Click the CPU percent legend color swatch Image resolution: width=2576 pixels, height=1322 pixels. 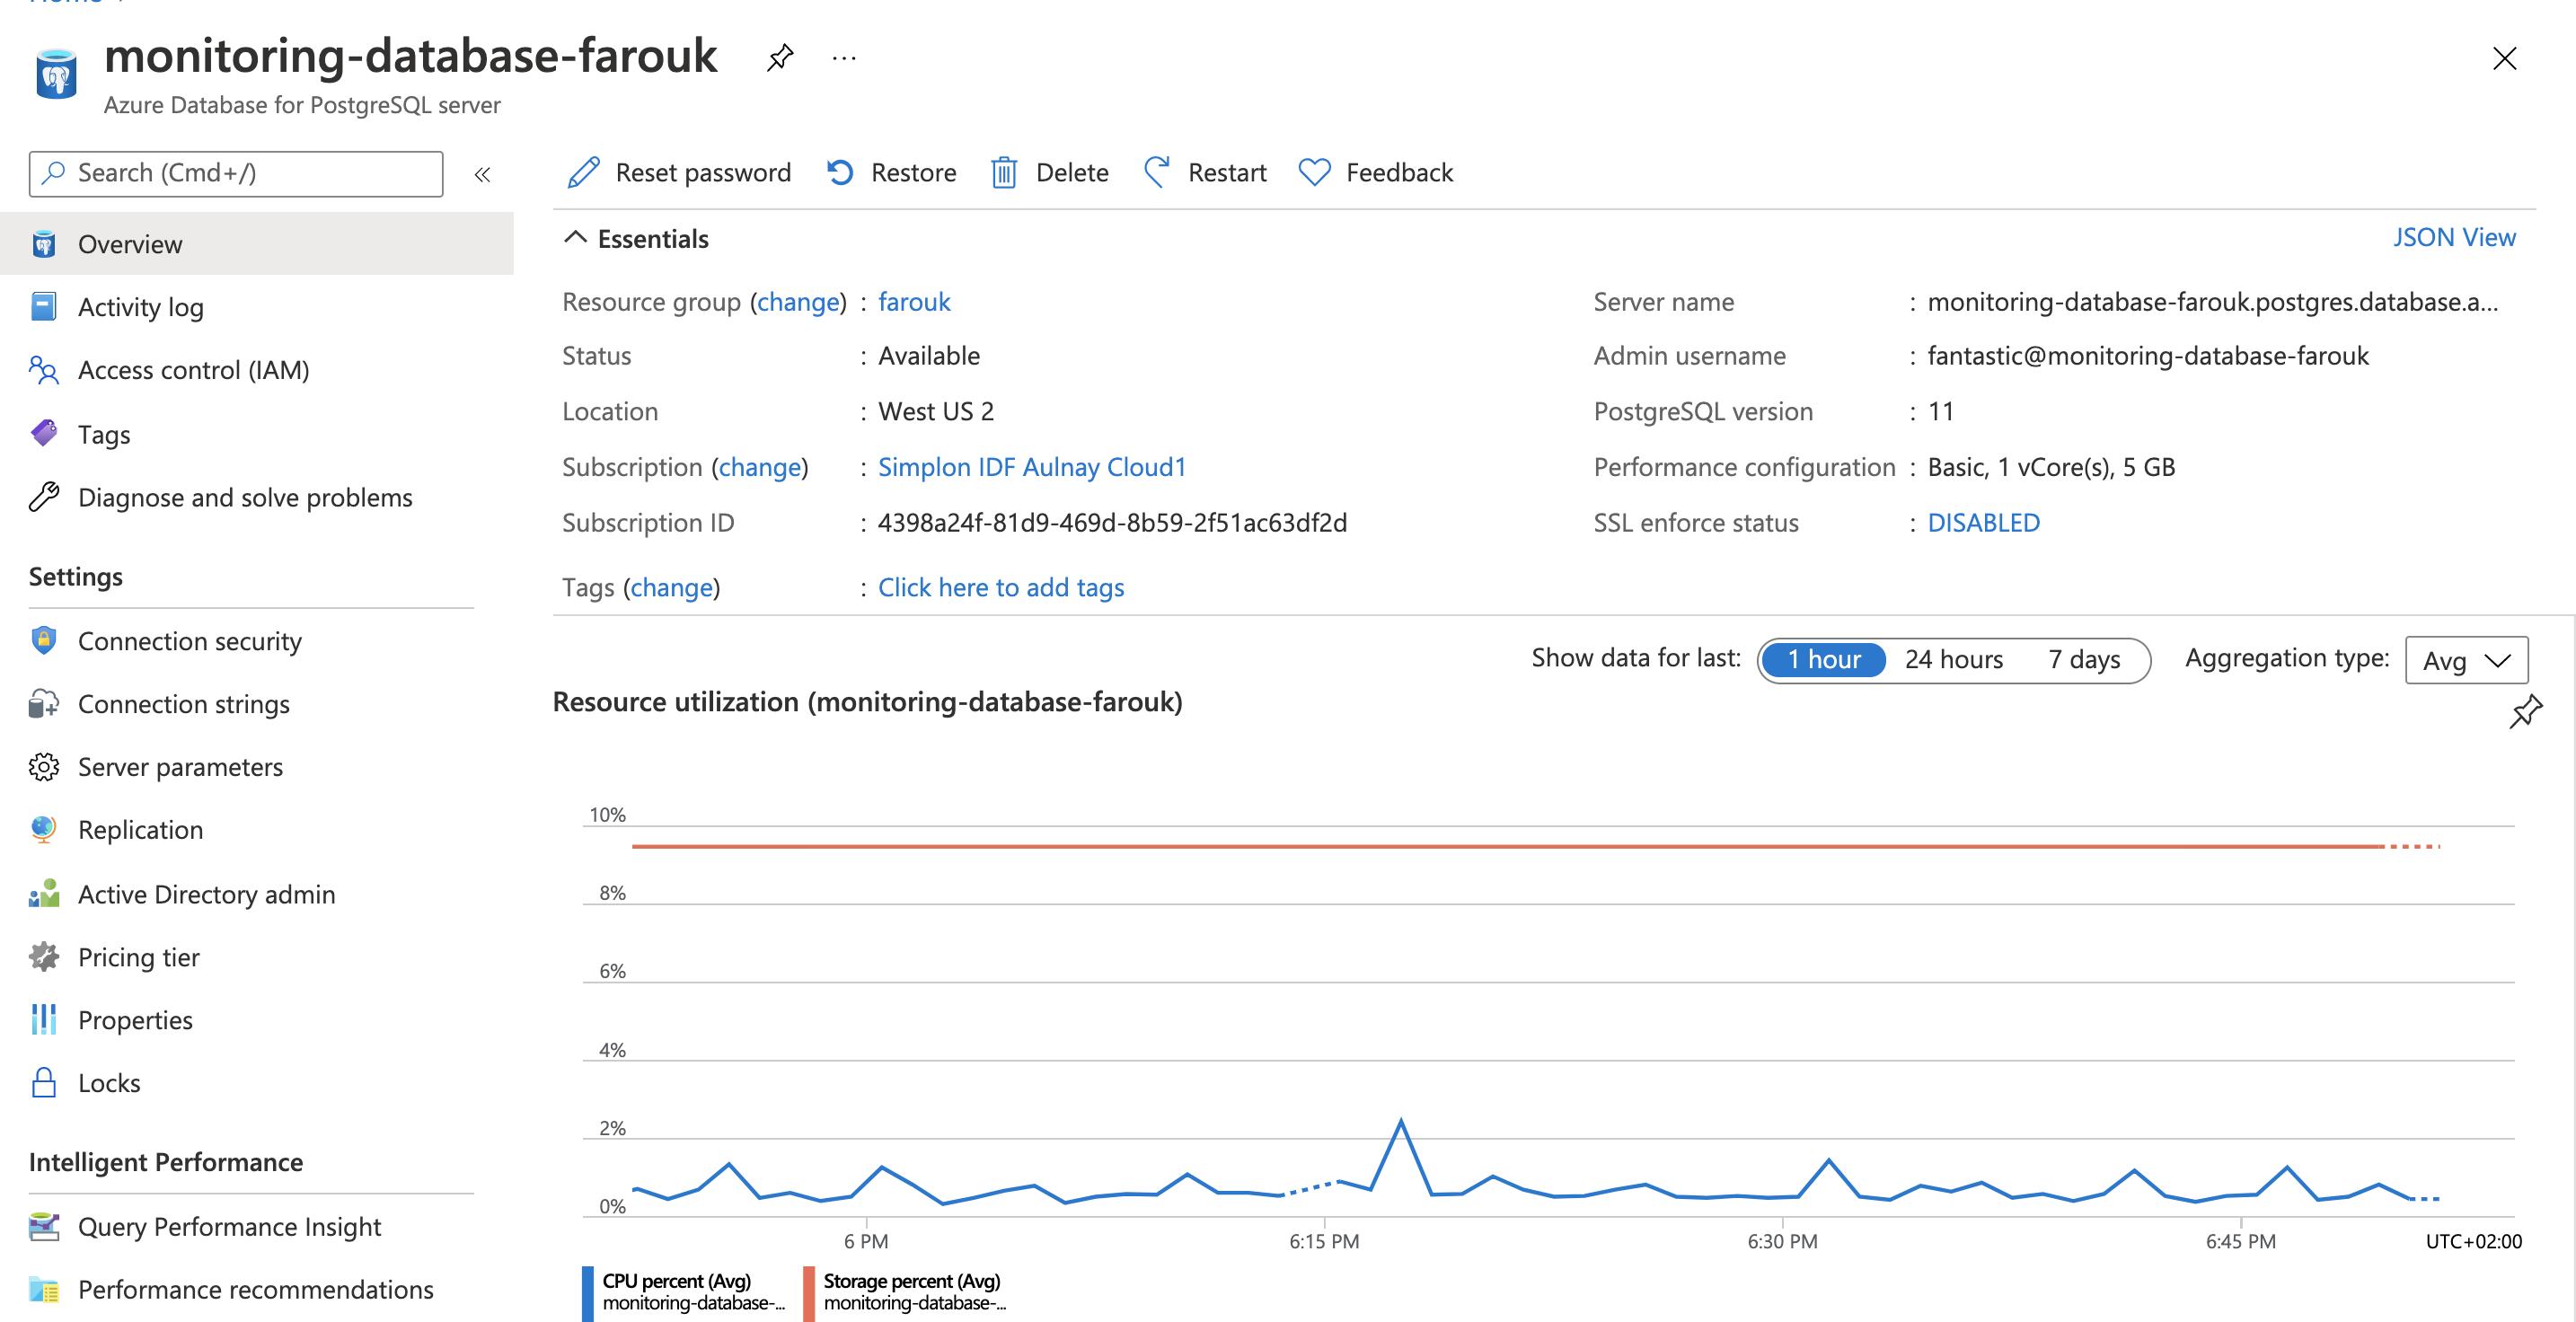point(588,1292)
